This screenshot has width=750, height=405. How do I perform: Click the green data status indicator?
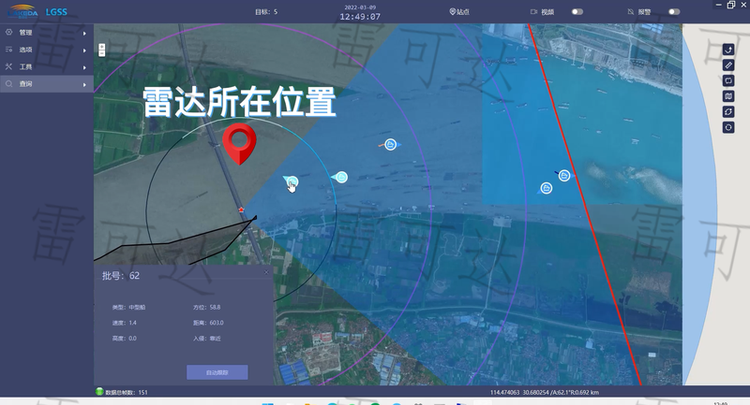click(99, 392)
